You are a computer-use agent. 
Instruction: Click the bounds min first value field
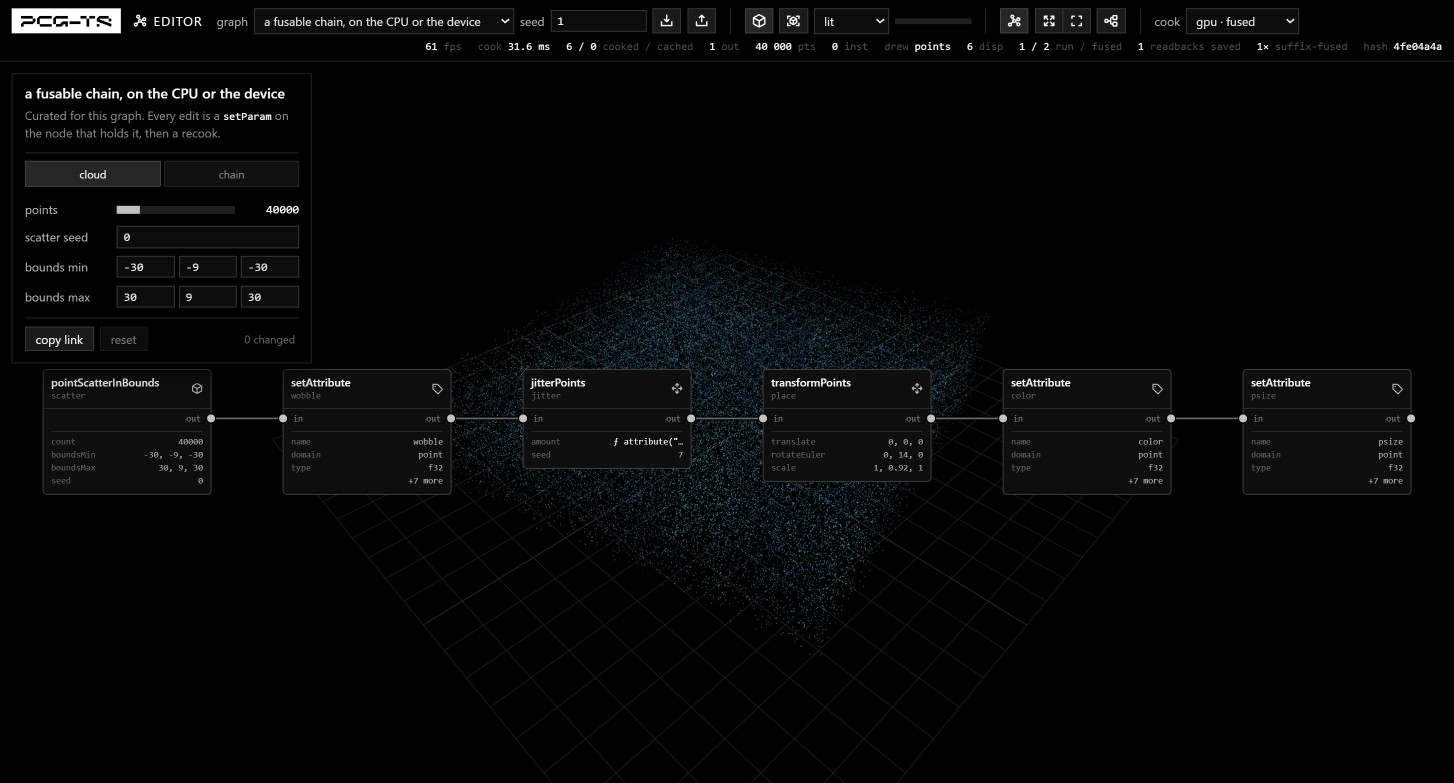point(146,267)
